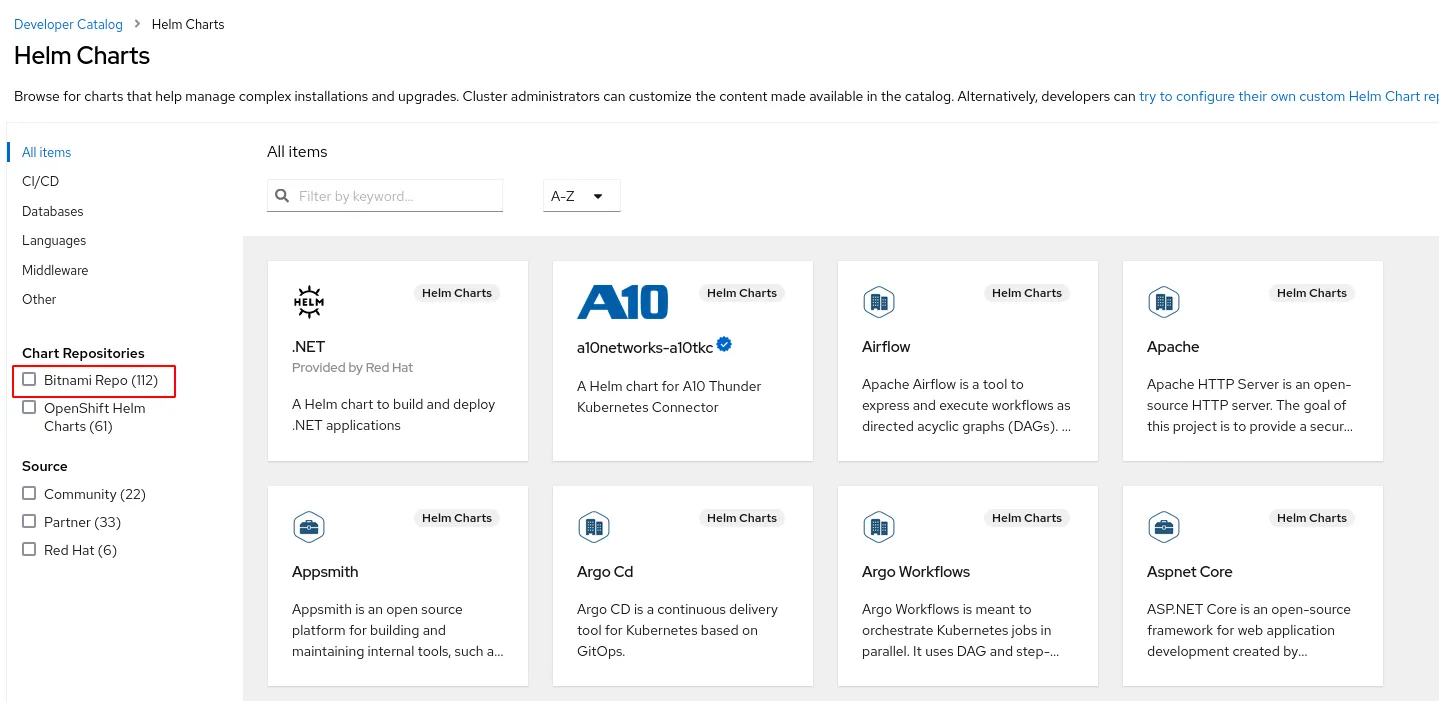
Task: Enable the Bitnami Repo checkbox filter
Action: pos(30,380)
